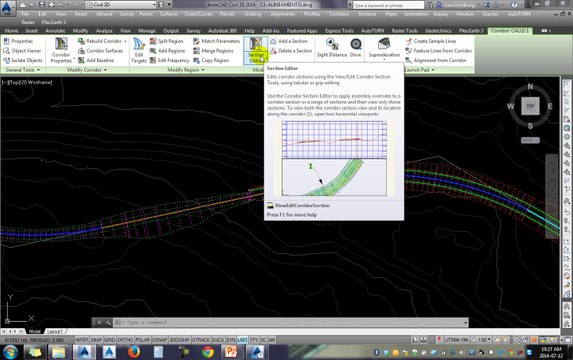Select the Add Regions tool

(x=167, y=51)
